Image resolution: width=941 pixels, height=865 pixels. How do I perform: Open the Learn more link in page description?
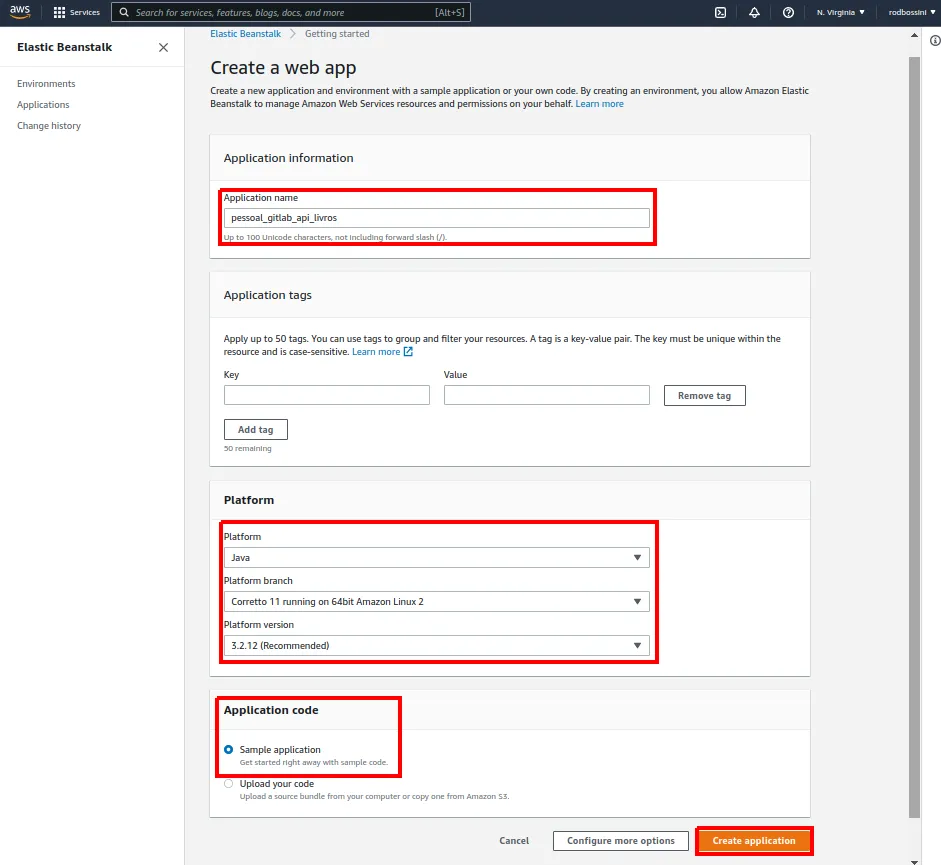tap(600, 104)
